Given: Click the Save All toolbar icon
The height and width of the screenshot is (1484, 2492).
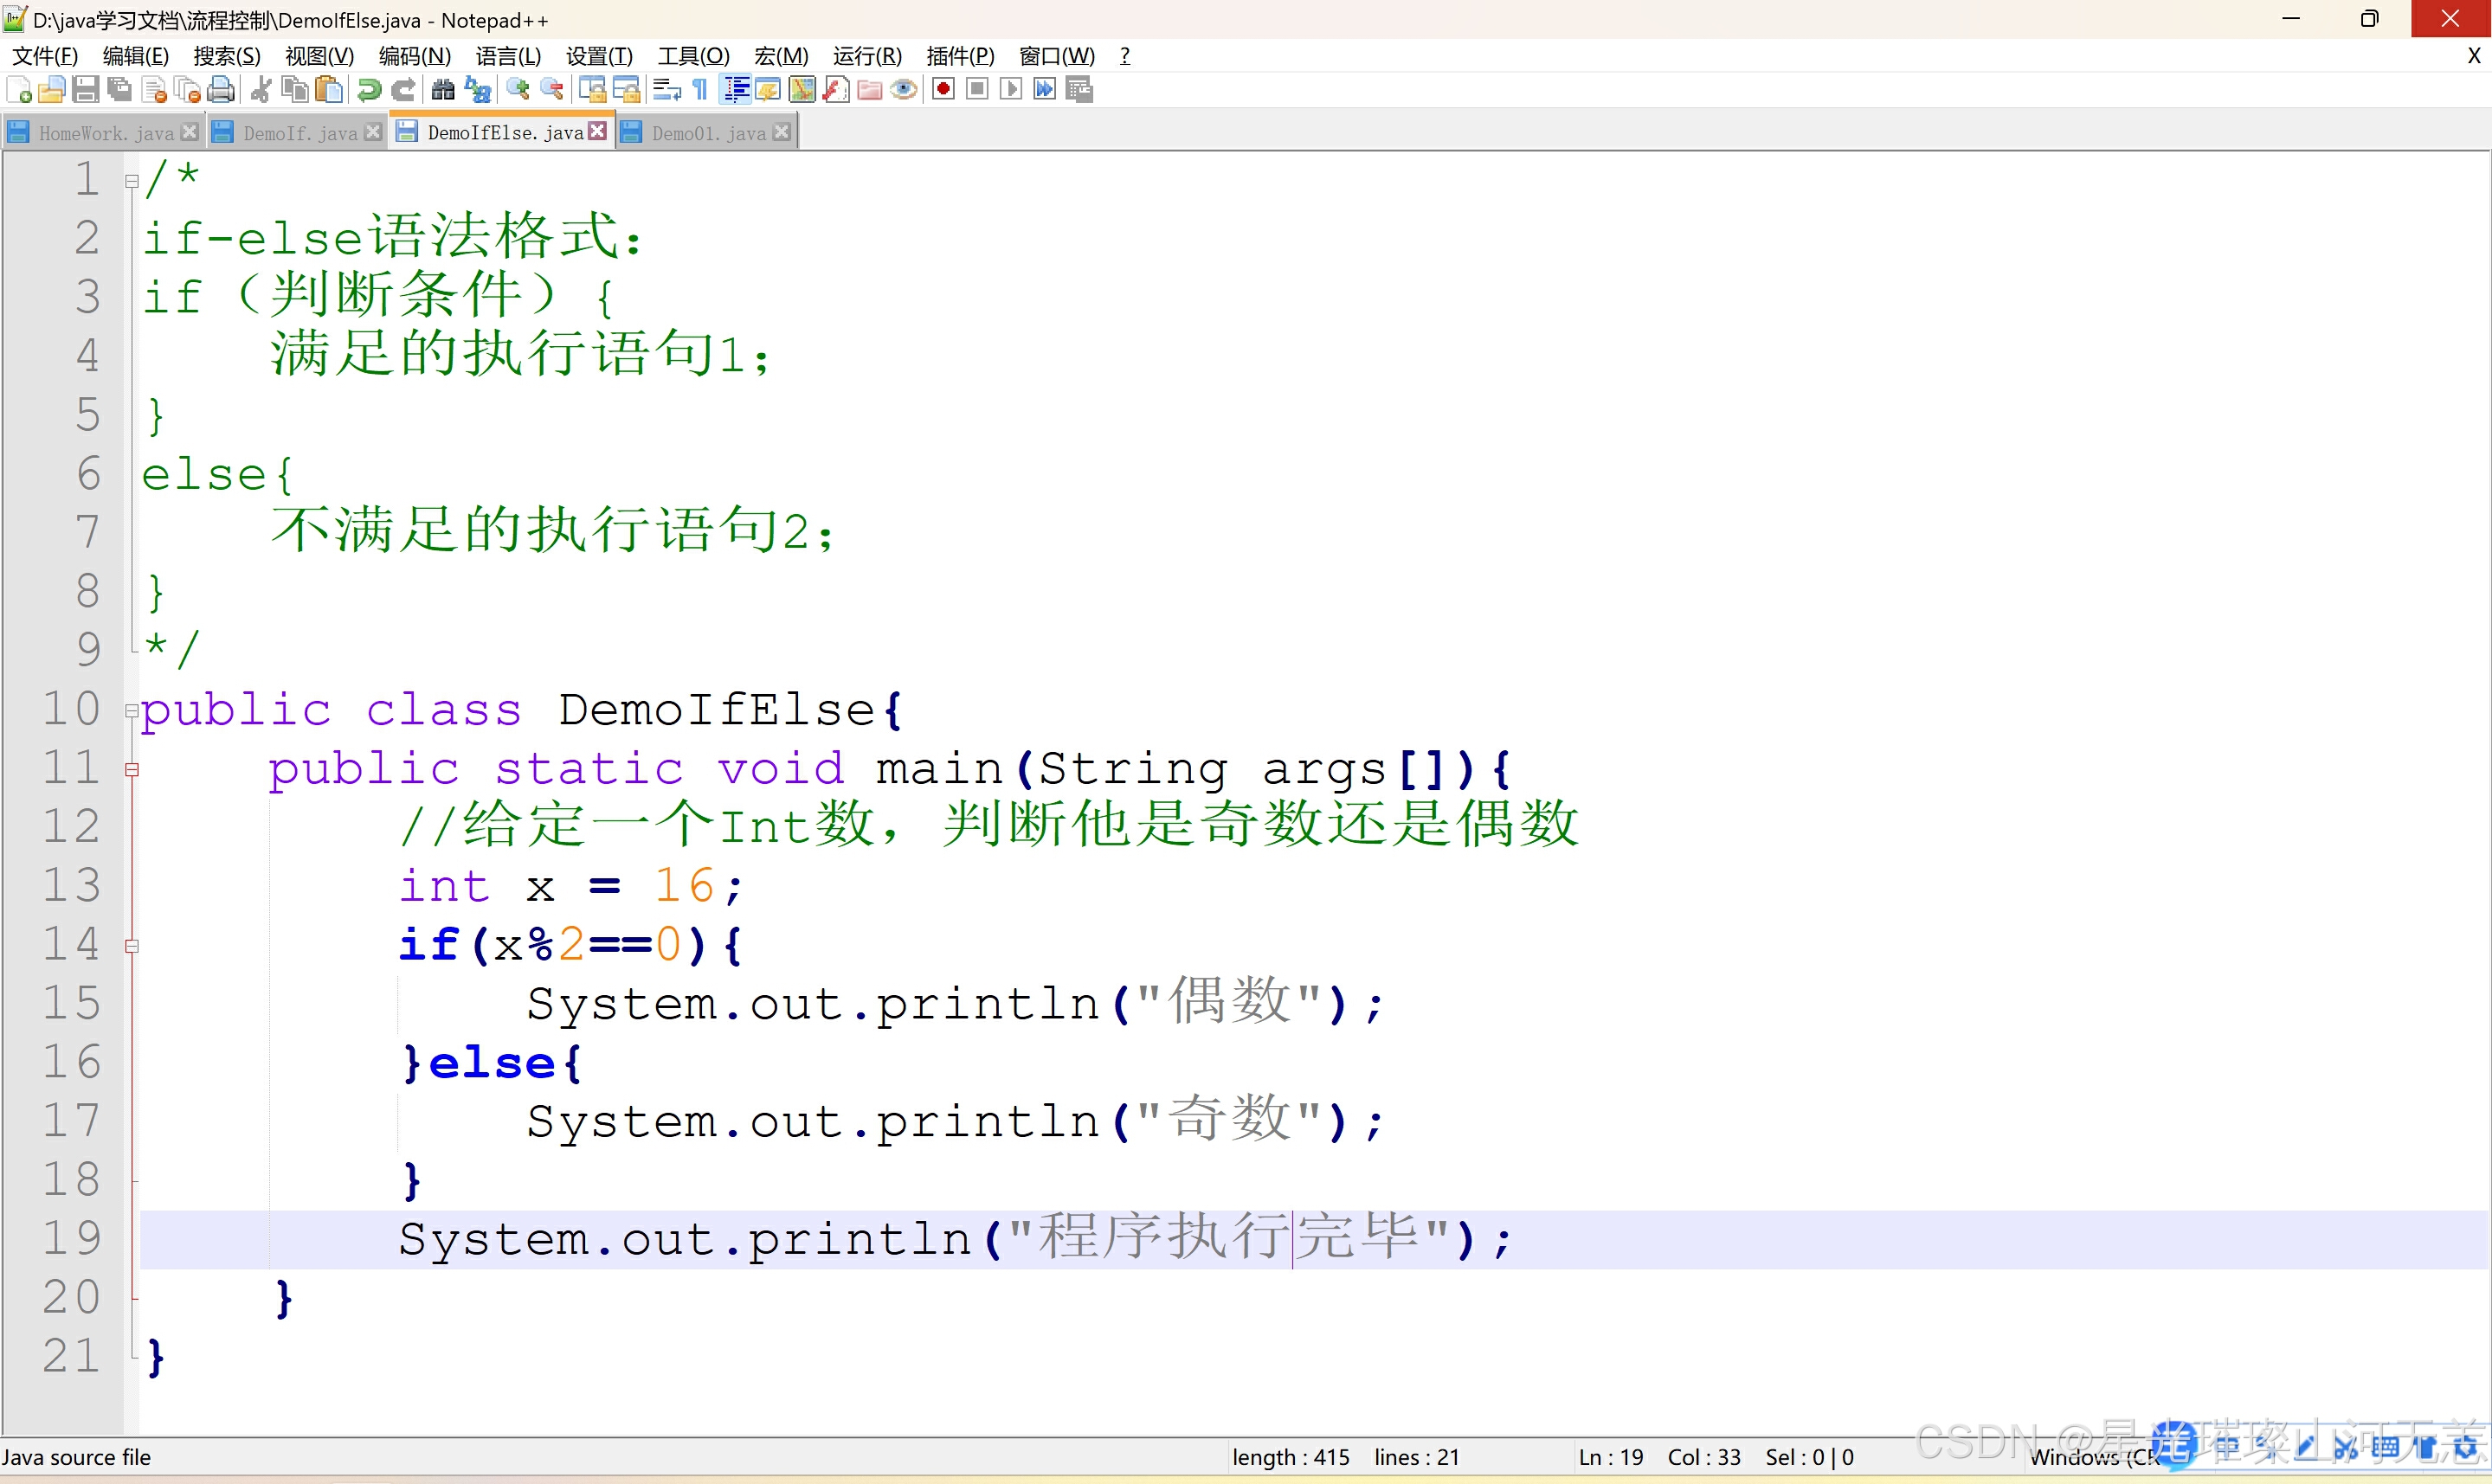Looking at the screenshot, I should 119,90.
